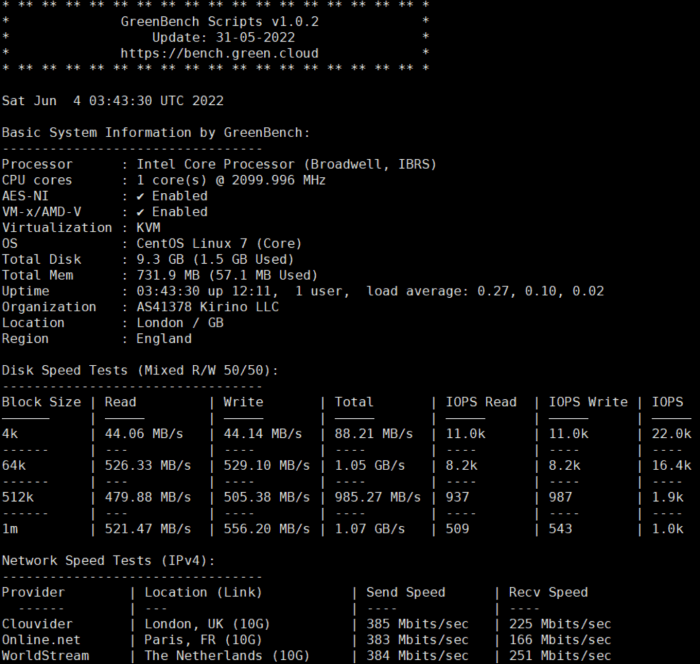Image resolution: width=700 pixels, height=664 pixels.
Task: Click the 4k read speed '44.06 MB/s'
Action: (x=144, y=434)
